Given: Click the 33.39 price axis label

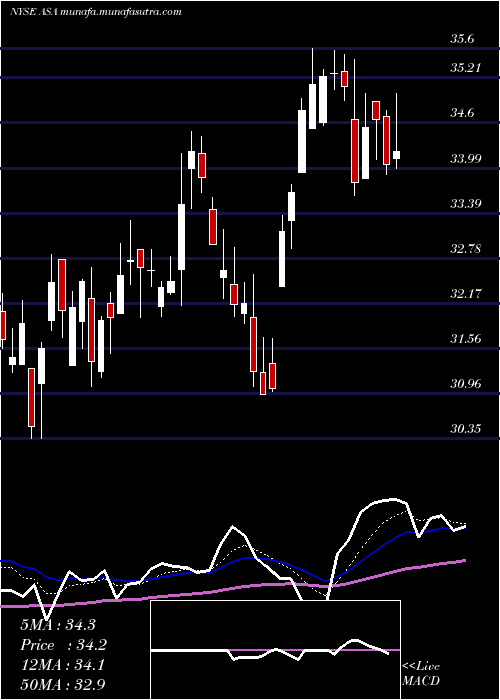Looking at the screenshot, I should 466,204.
